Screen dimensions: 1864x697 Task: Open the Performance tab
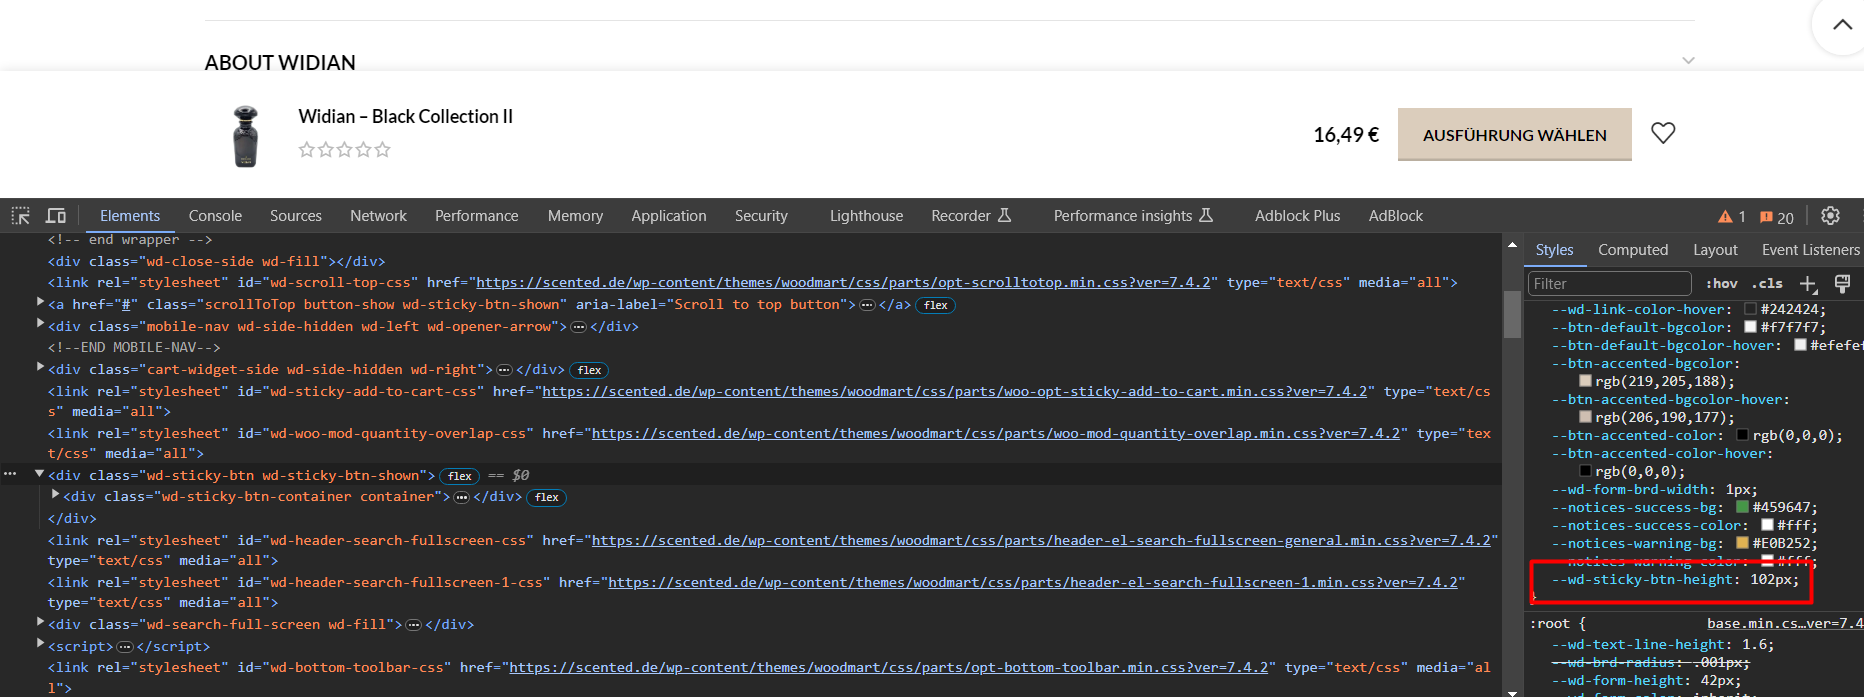[477, 216]
